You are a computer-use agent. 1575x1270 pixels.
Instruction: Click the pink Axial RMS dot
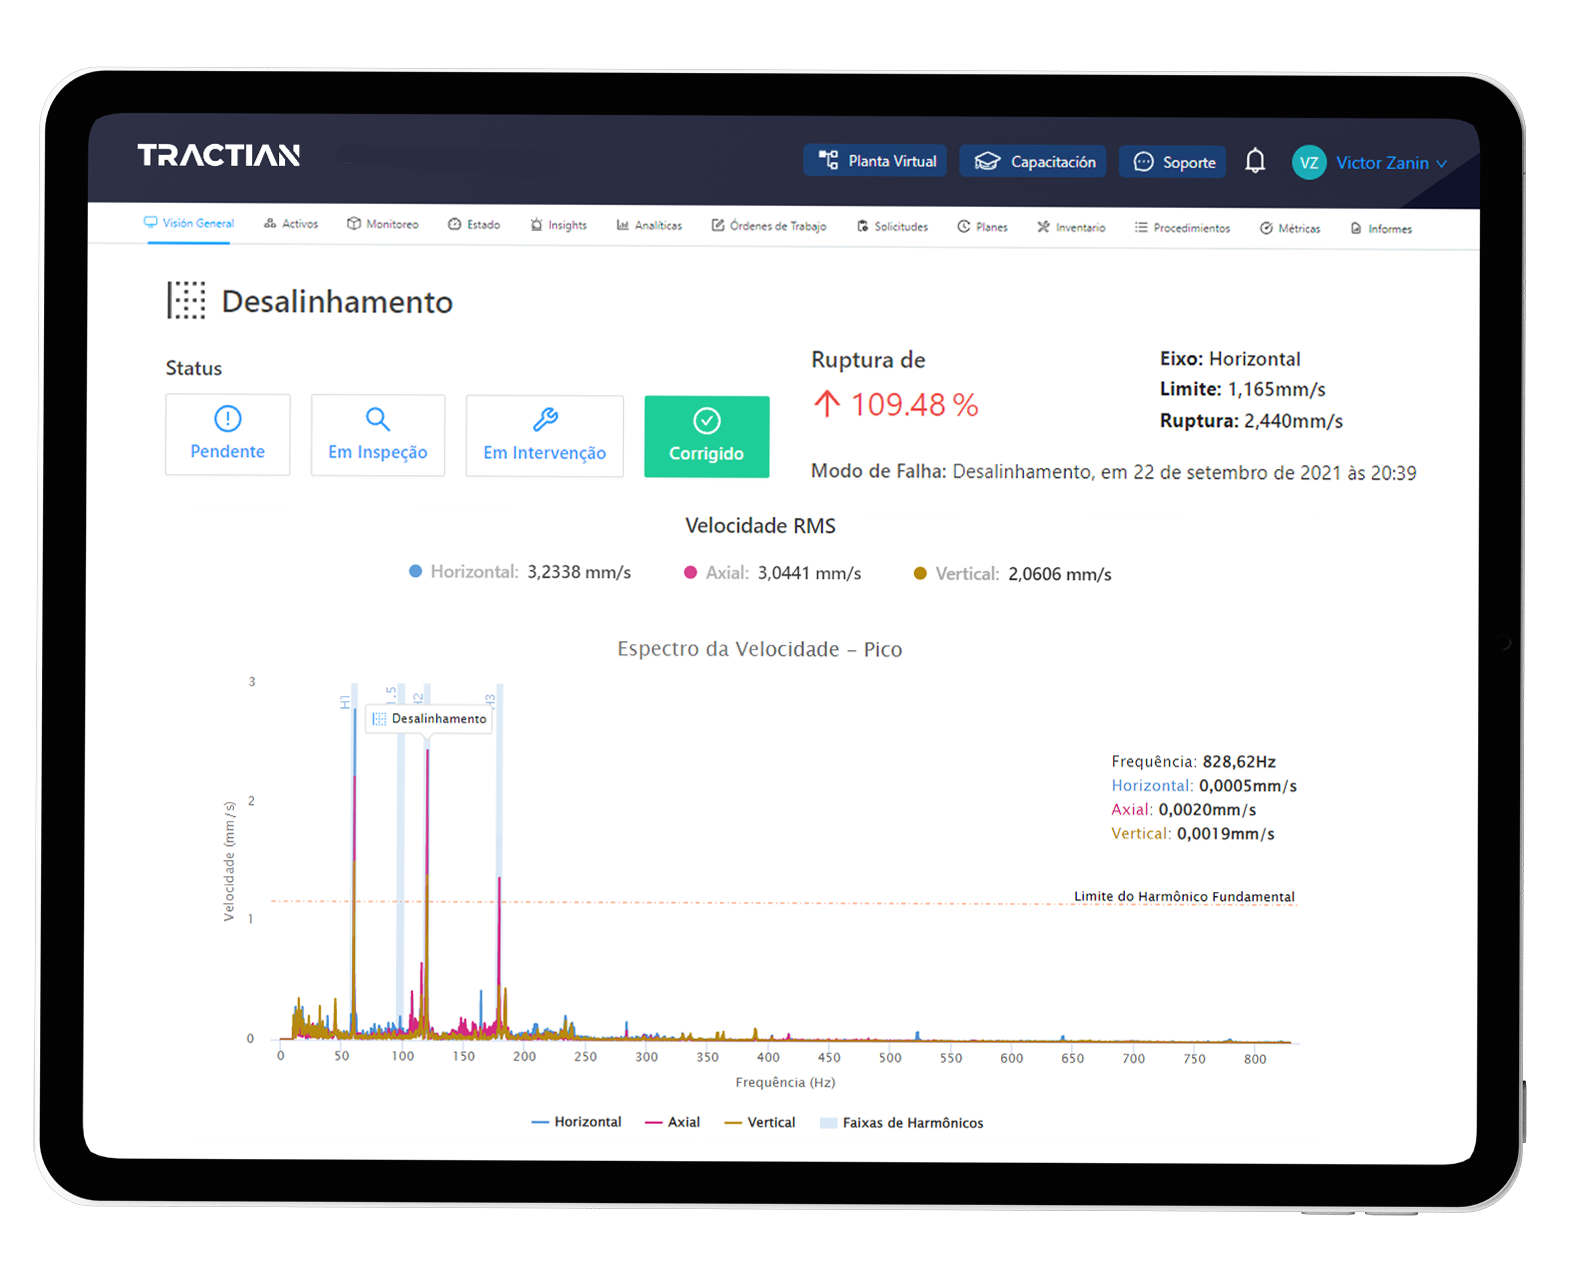pyautogui.click(x=690, y=573)
